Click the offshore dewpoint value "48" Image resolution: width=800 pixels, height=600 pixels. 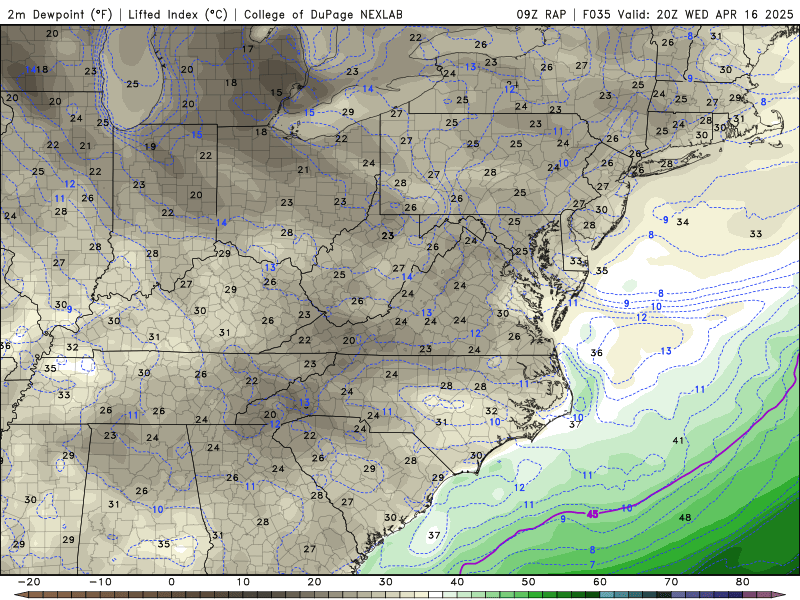(x=685, y=517)
